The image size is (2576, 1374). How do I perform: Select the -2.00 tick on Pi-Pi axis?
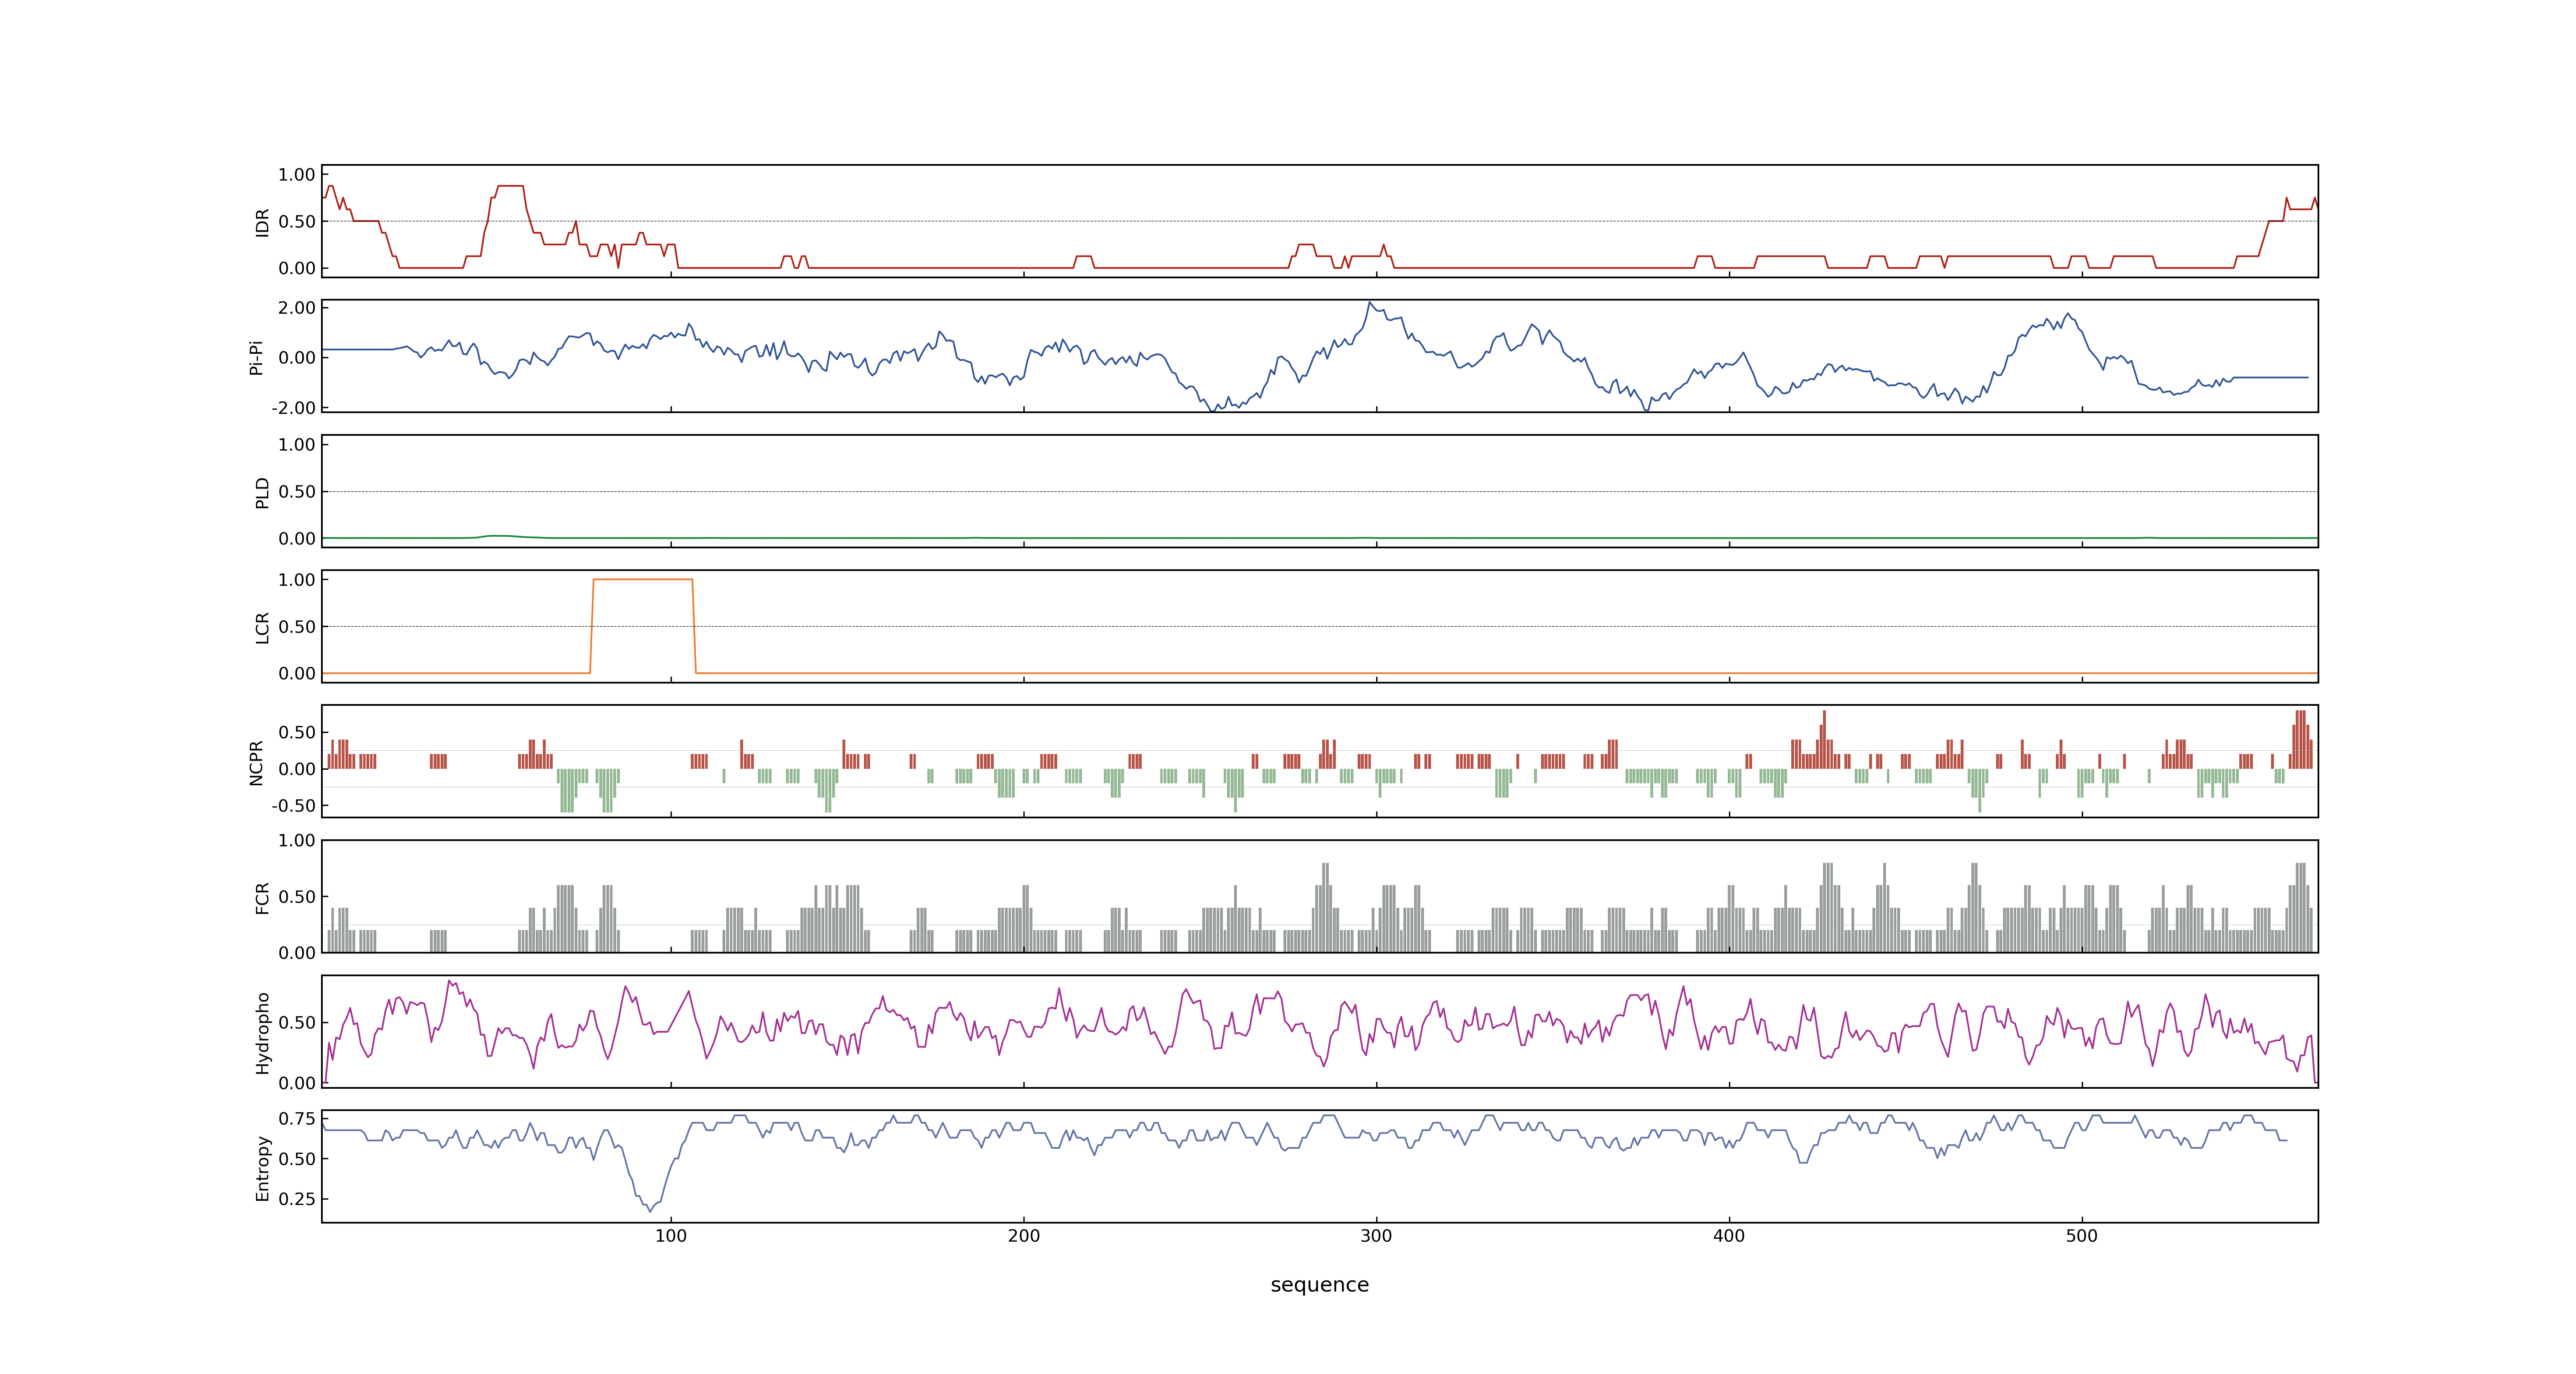(294, 408)
